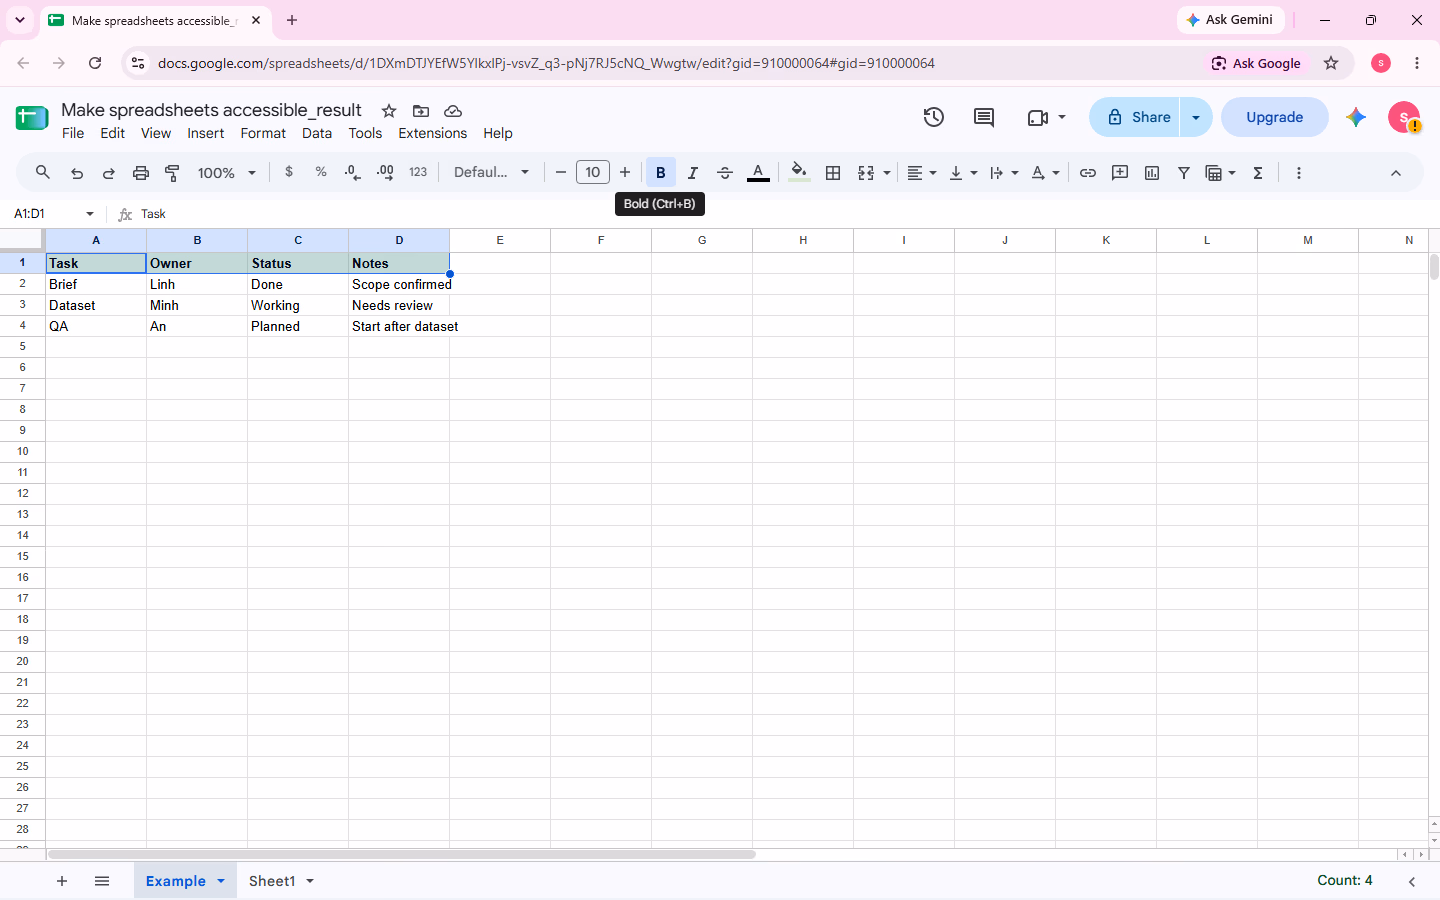Screen dimensions: 1440x900
Task: Open the Format menu
Action: 263,133
